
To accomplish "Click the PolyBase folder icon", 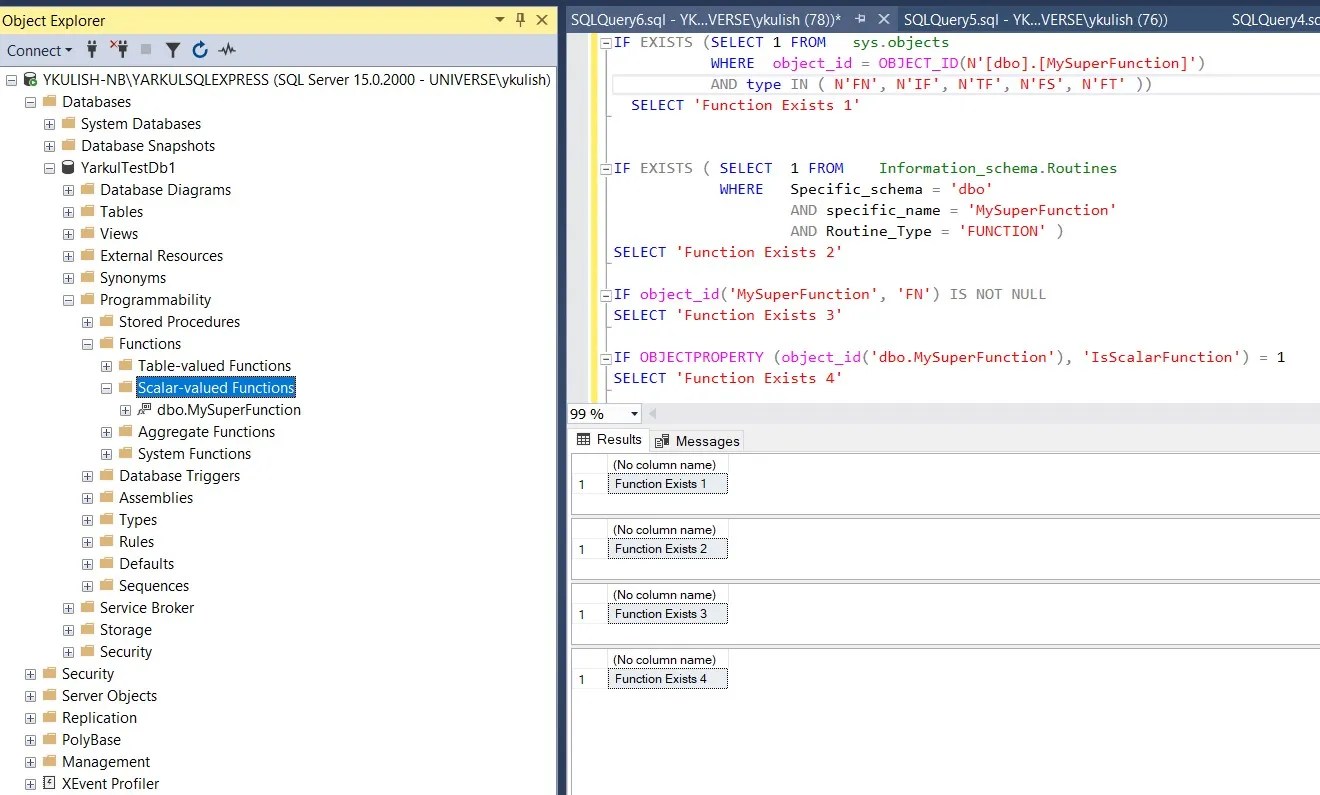I will pyautogui.click(x=49, y=740).
